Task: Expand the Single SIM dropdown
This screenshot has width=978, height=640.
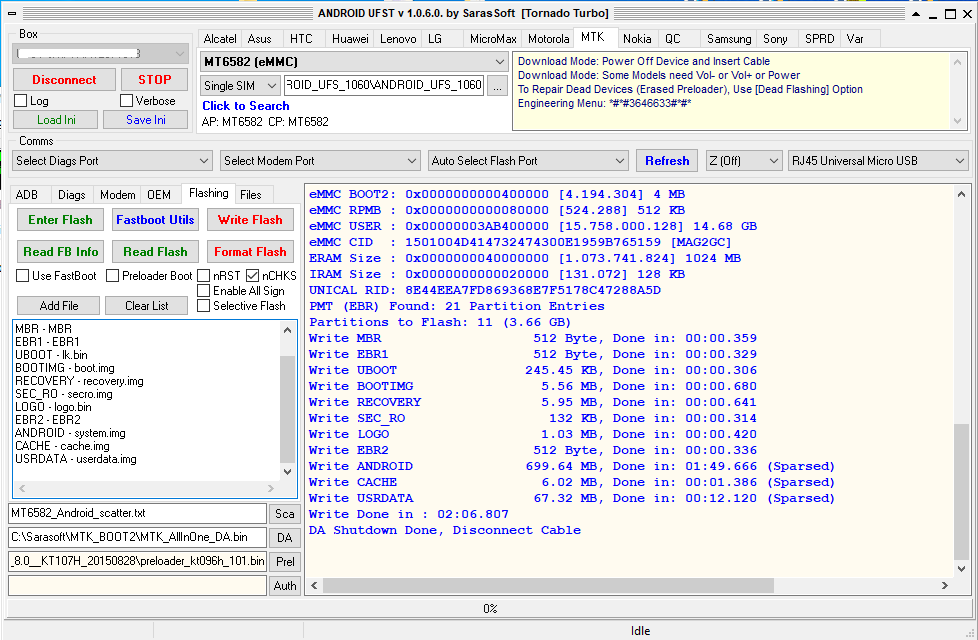Action: [240, 85]
